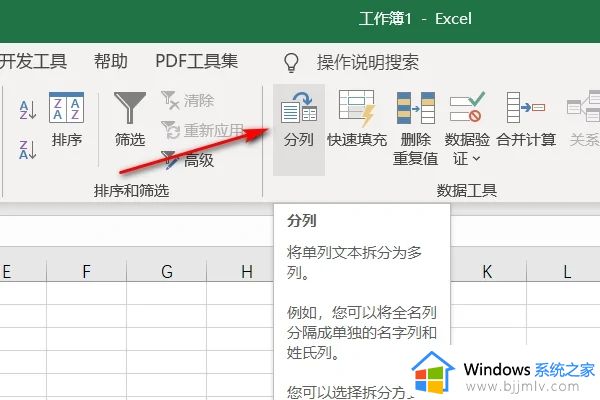This screenshot has height=400, width=600.
Task: Select column L header
Action: click(563, 271)
